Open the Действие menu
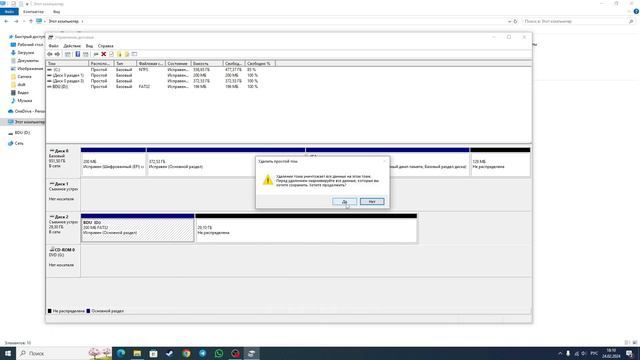640x360 pixels. point(72,46)
